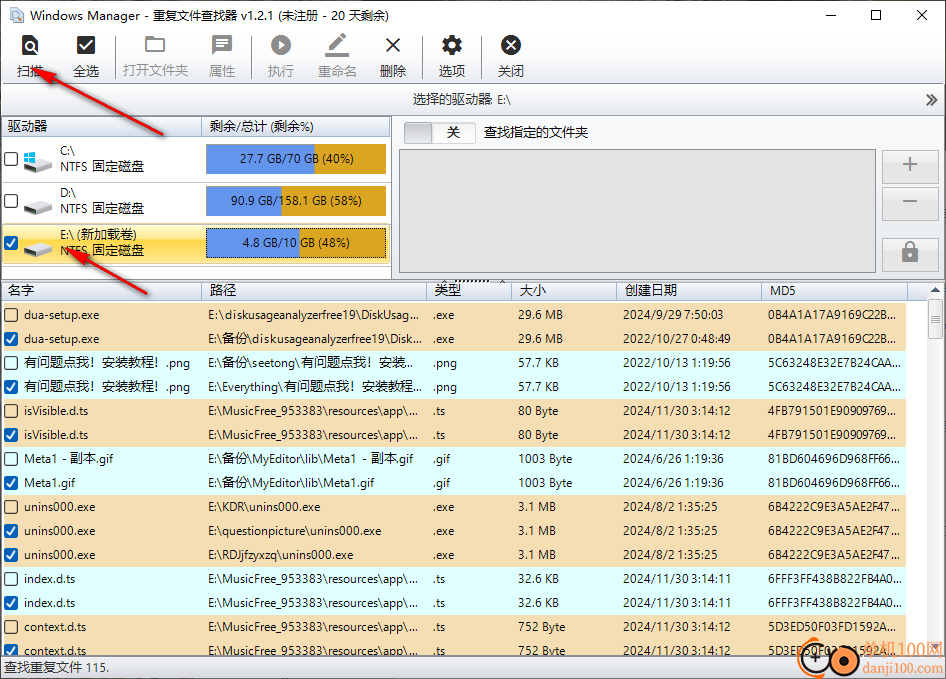Sort by 名字 column header

coord(101,291)
